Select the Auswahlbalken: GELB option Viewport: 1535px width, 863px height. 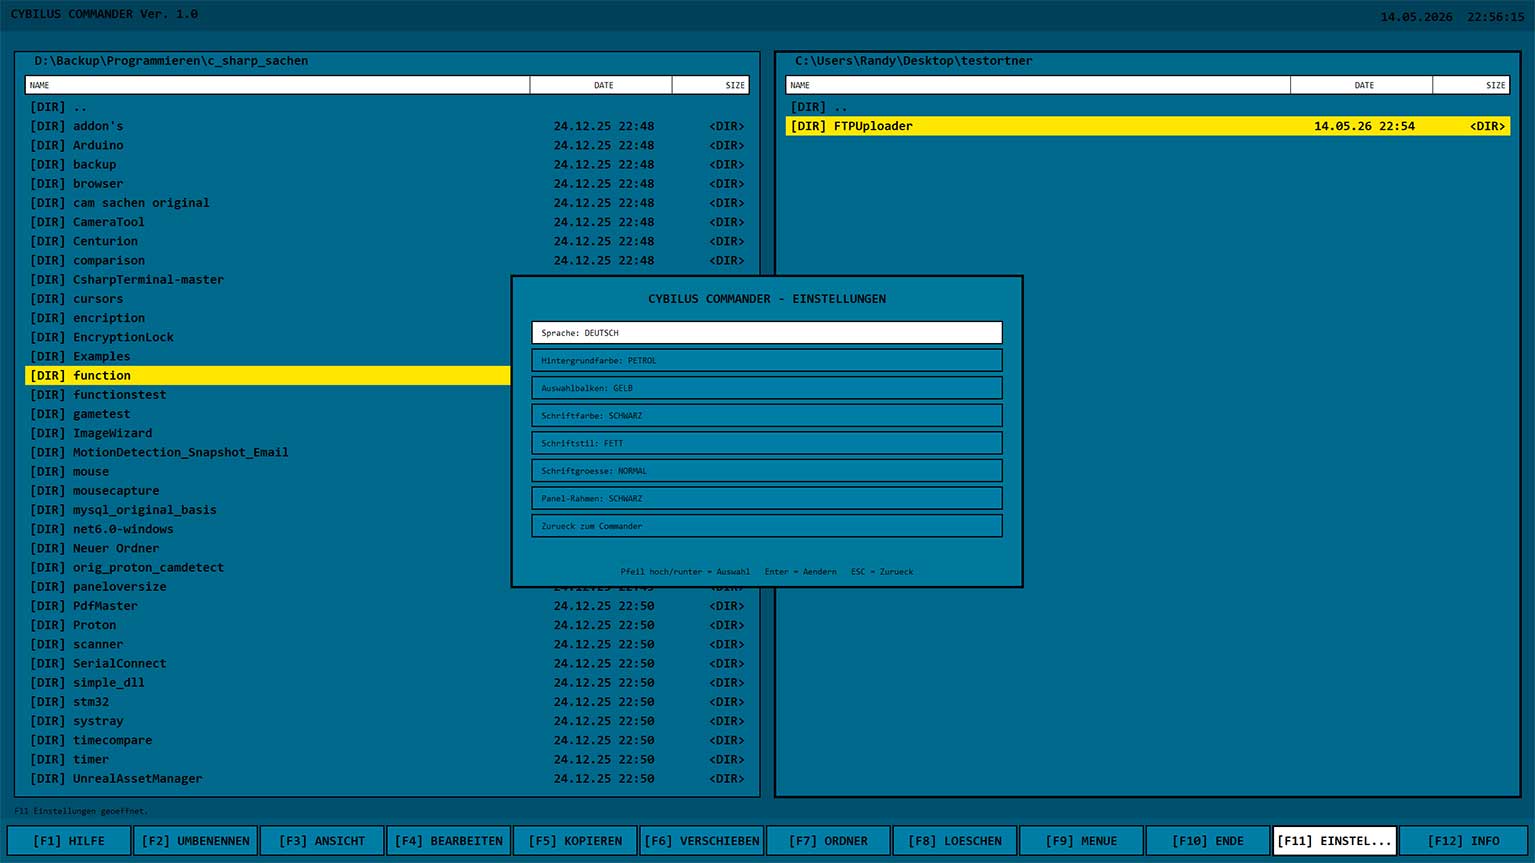pos(767,388)
